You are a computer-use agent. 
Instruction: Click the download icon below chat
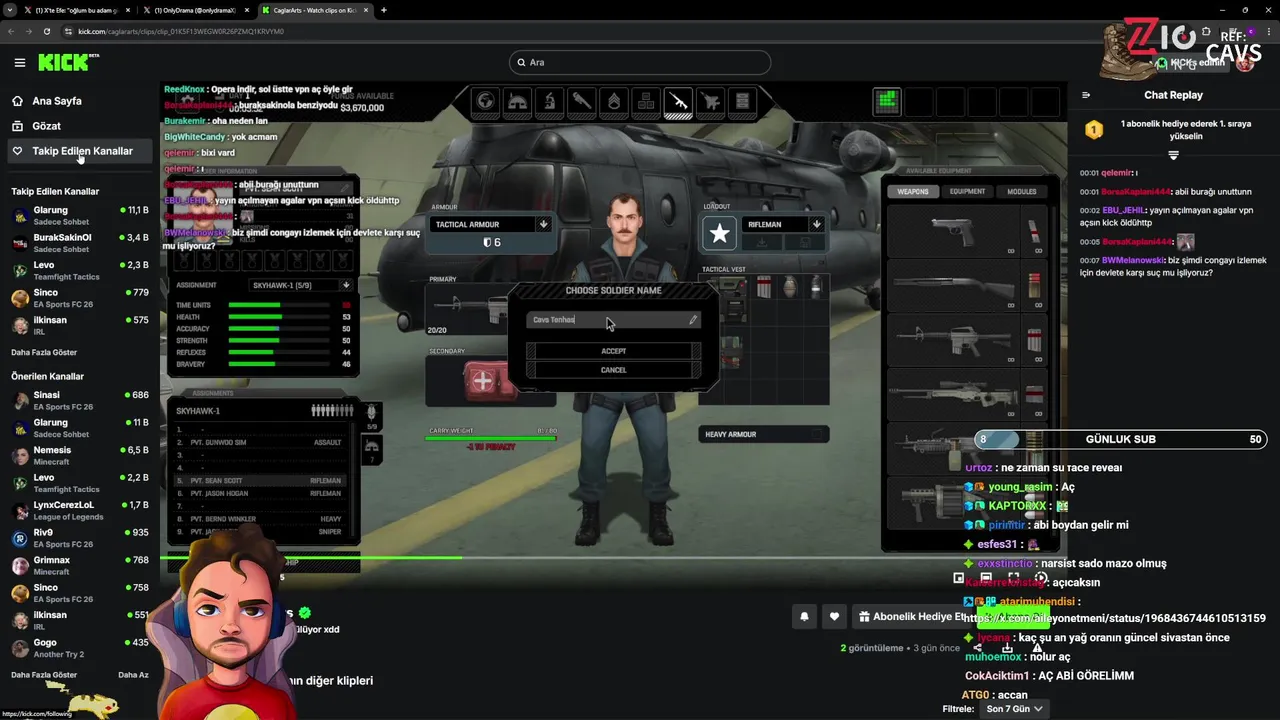click(x=1007, y=648)
